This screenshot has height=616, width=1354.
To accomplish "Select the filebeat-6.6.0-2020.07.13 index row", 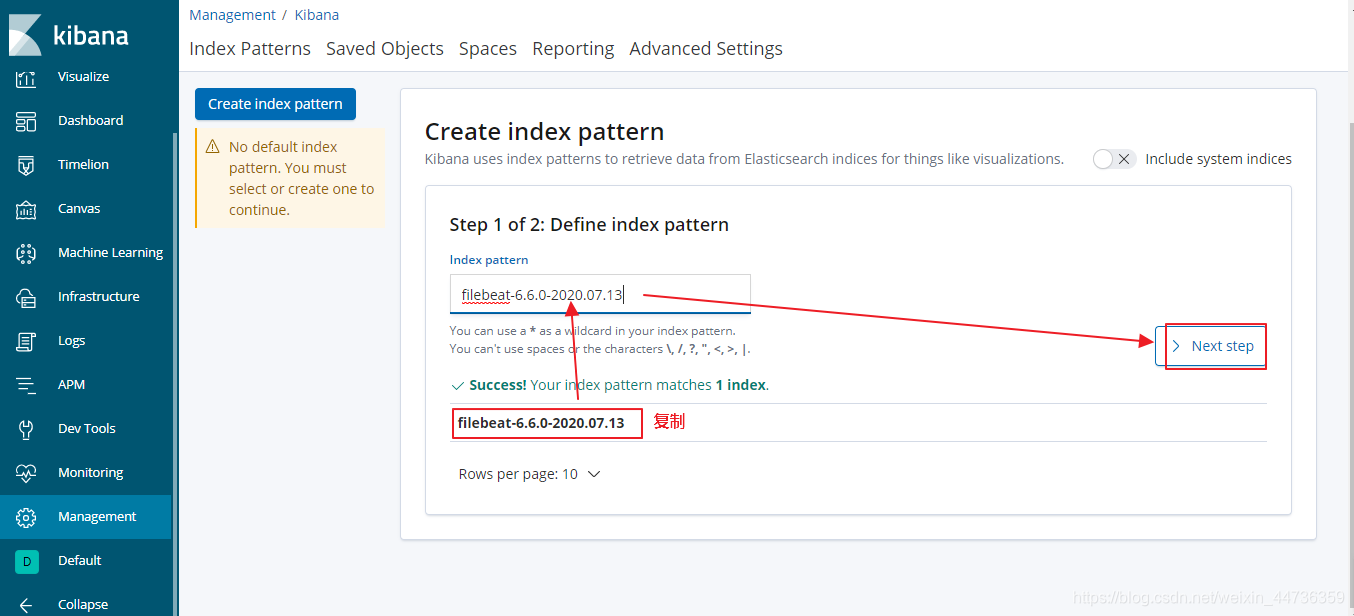I will click(858, 423).
